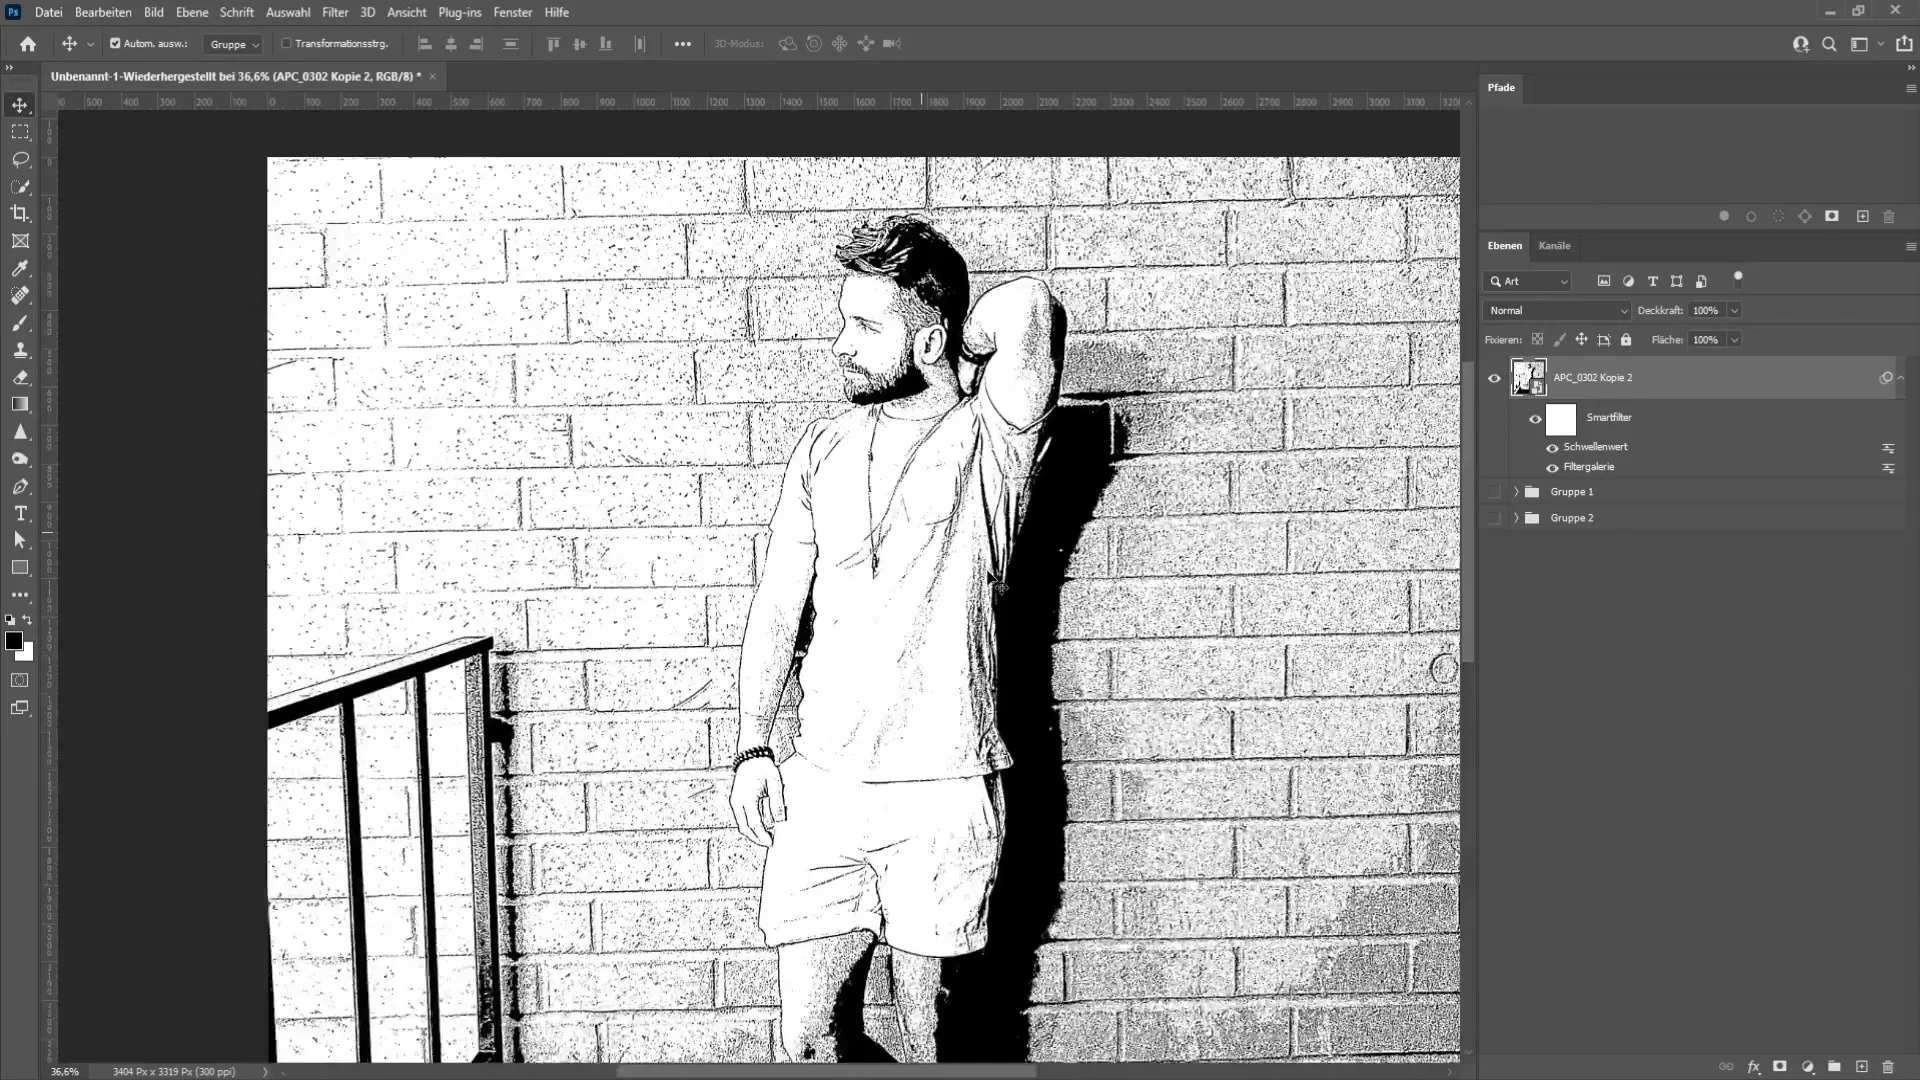Select the Lasso tool
1920x1080 pixels.
pyautogui.click(x=20, y=158)
